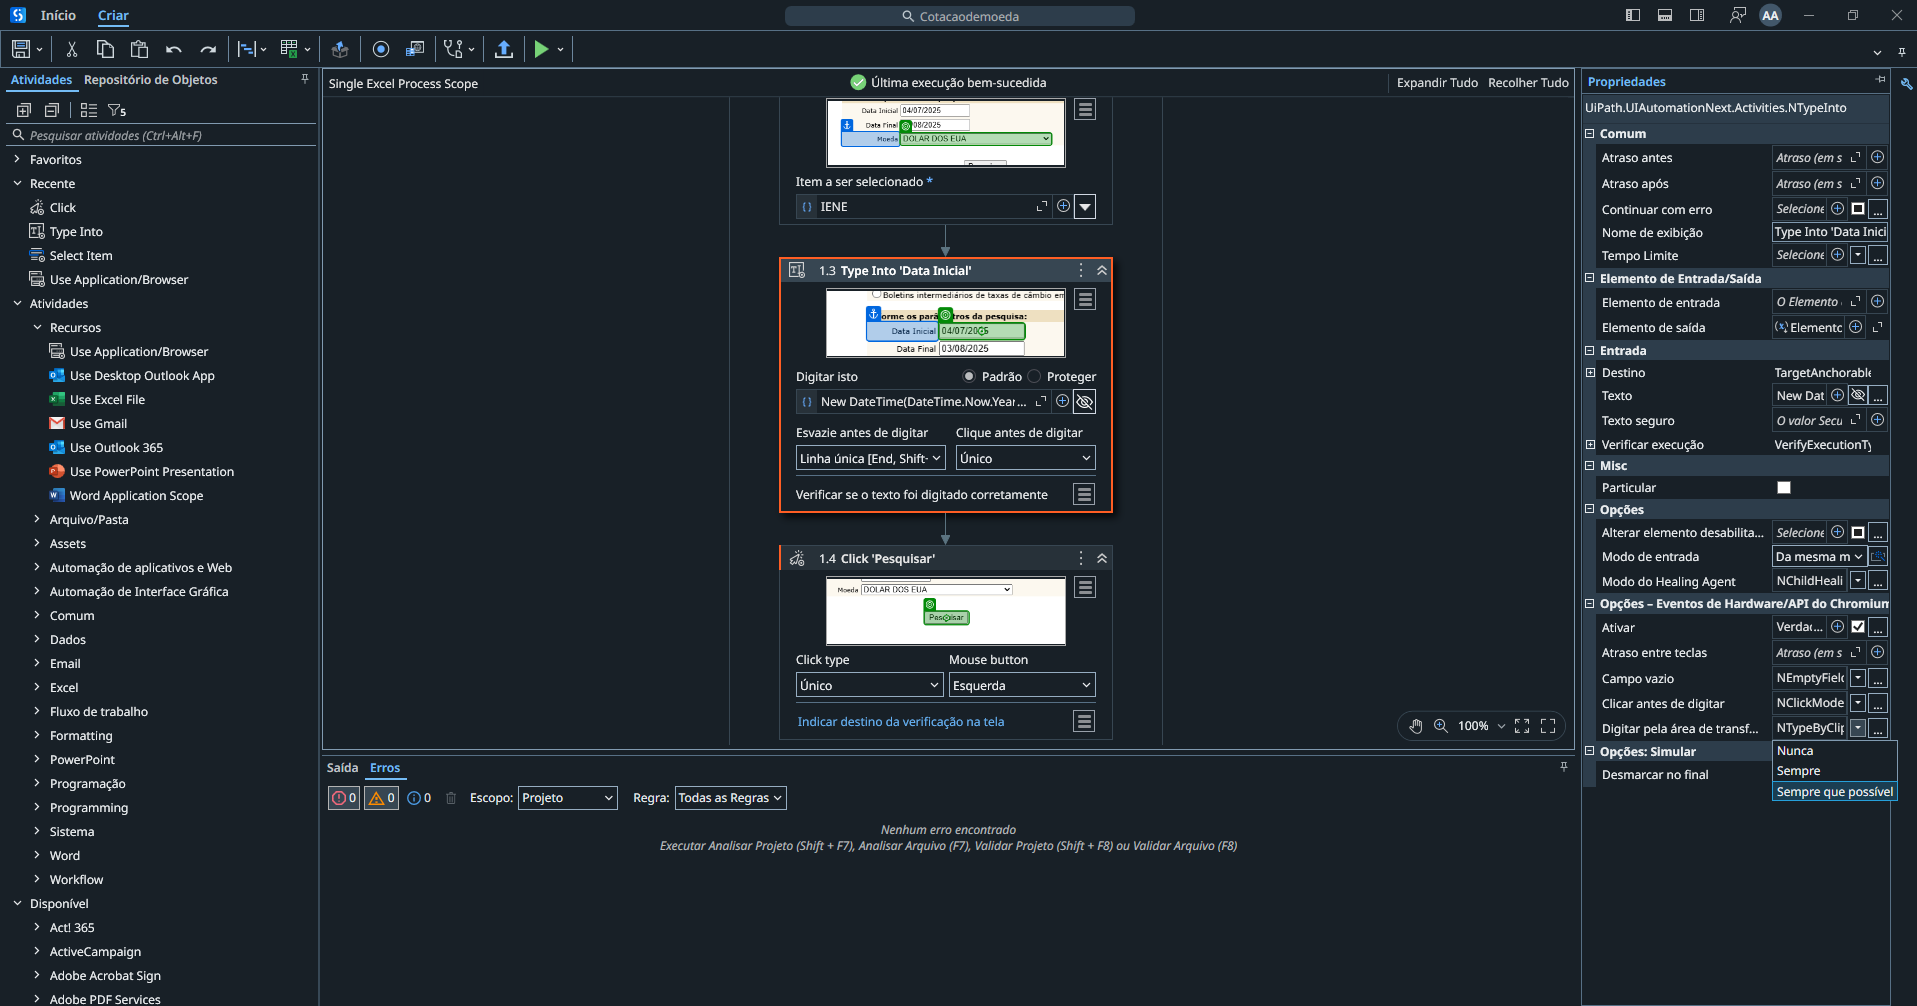Save the project with the floppy disk icon
1917x1006 pixels.
pyautogui.click(x=20, y=49)
